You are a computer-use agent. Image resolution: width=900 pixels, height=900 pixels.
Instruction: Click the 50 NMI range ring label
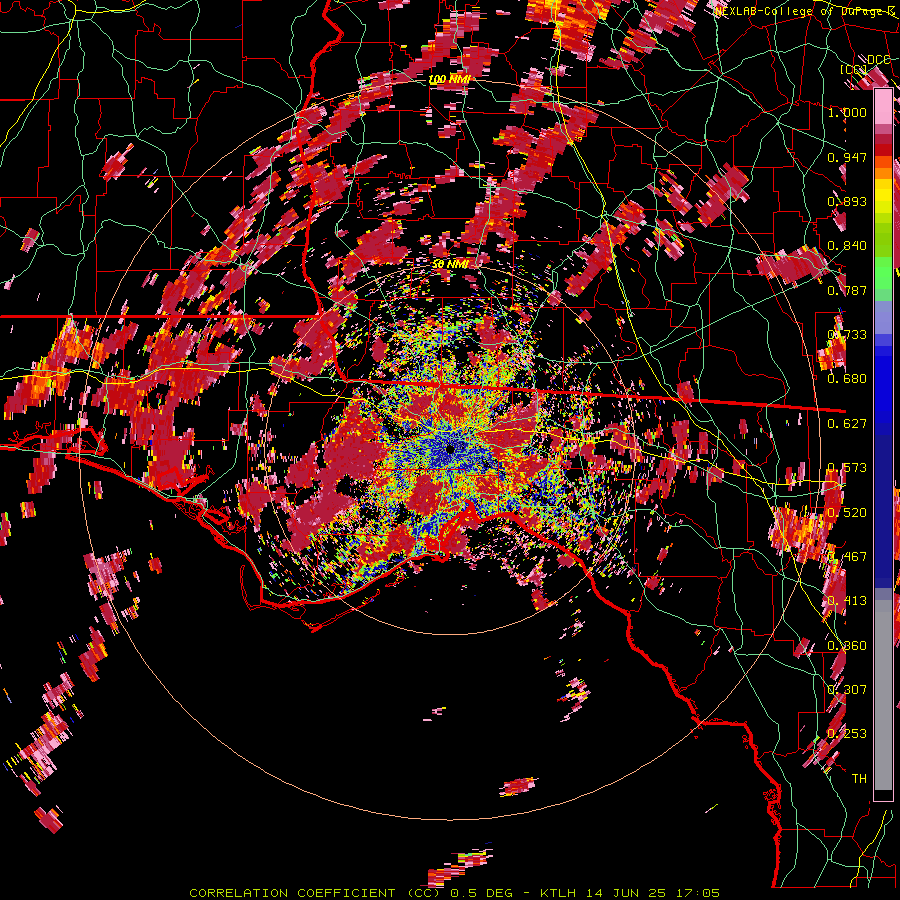(x=450, y=264)
